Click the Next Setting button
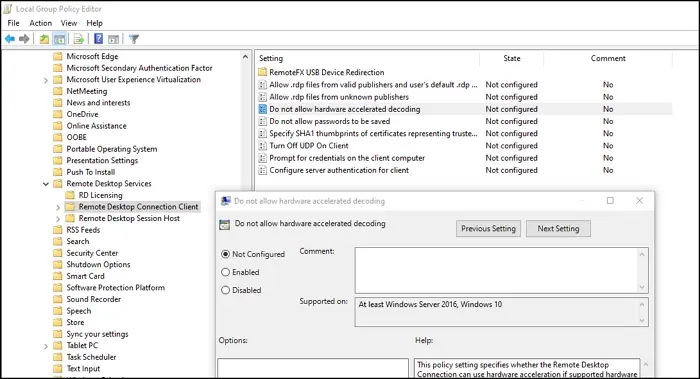Viewport: 700px width, 379px height. (x=558, y=229)
